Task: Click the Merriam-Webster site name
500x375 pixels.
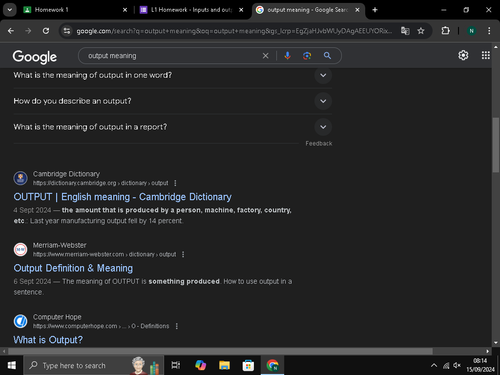Action: pyautogui.click(x=59, y=245)
